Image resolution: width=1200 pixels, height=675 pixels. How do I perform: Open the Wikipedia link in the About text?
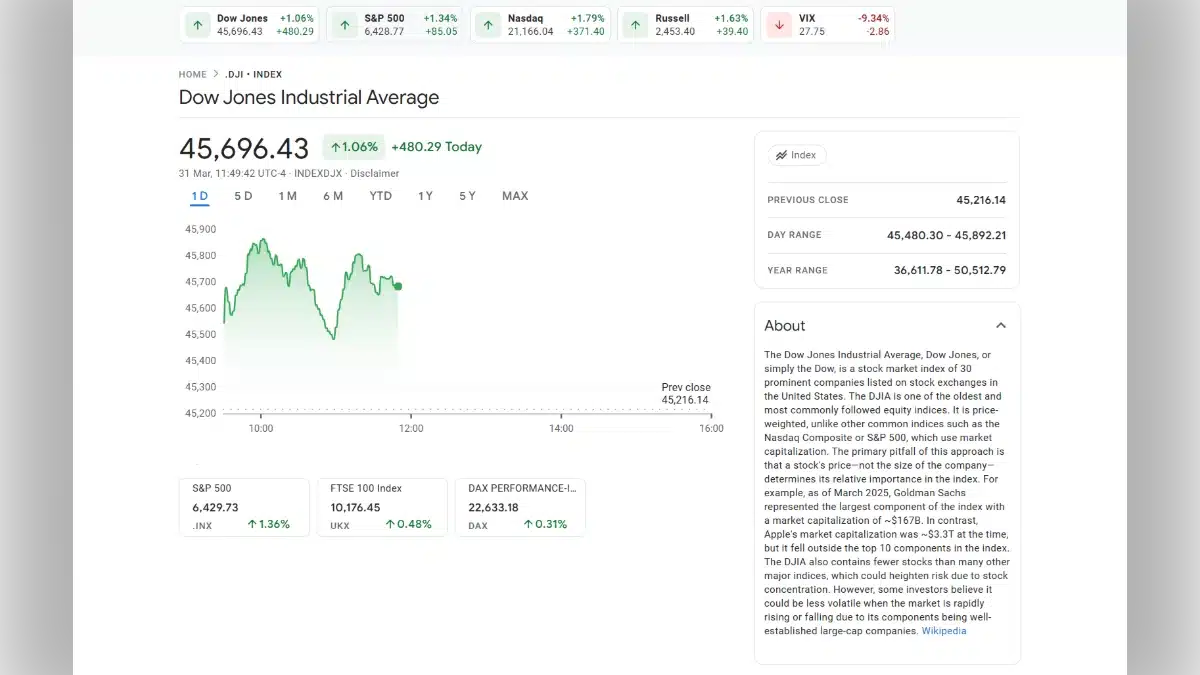click(x=943, y=631)
